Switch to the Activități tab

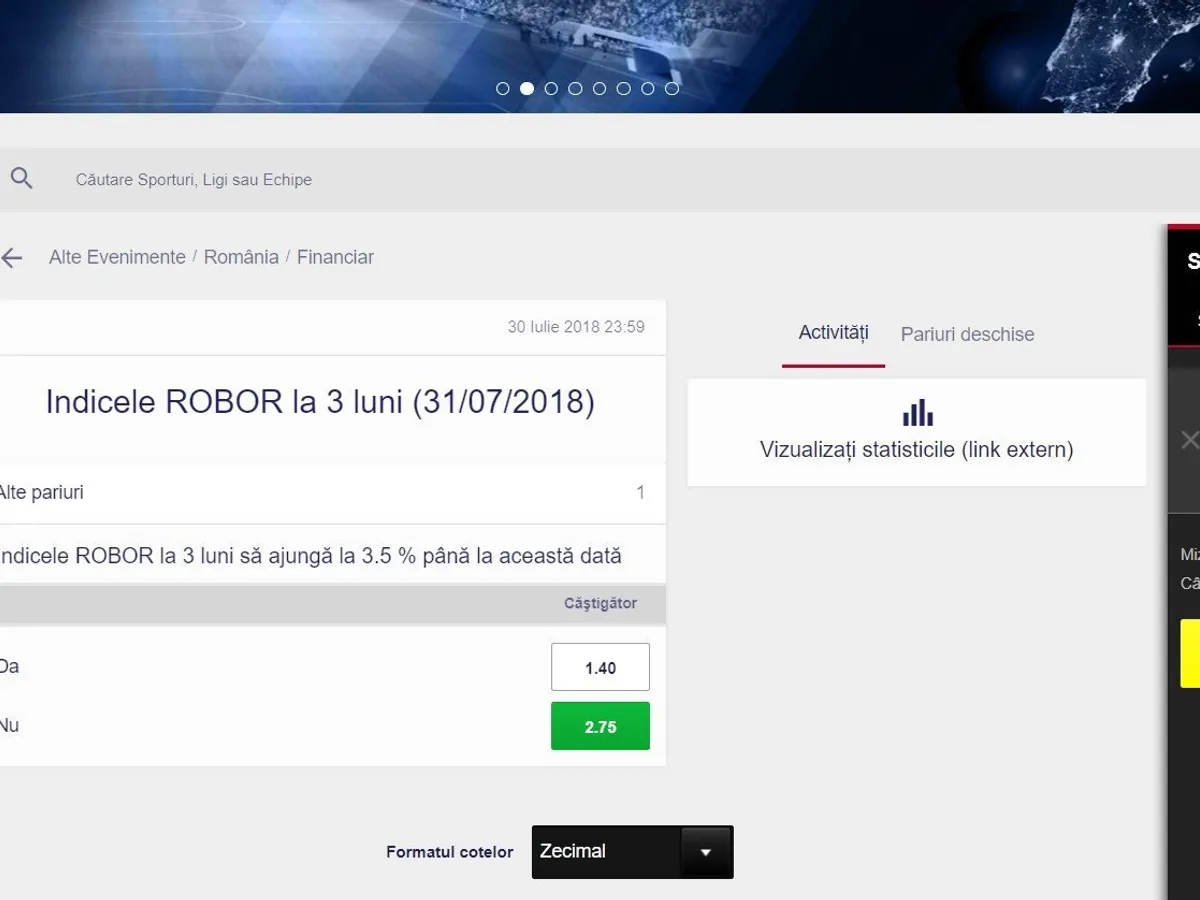pos(833,333)
